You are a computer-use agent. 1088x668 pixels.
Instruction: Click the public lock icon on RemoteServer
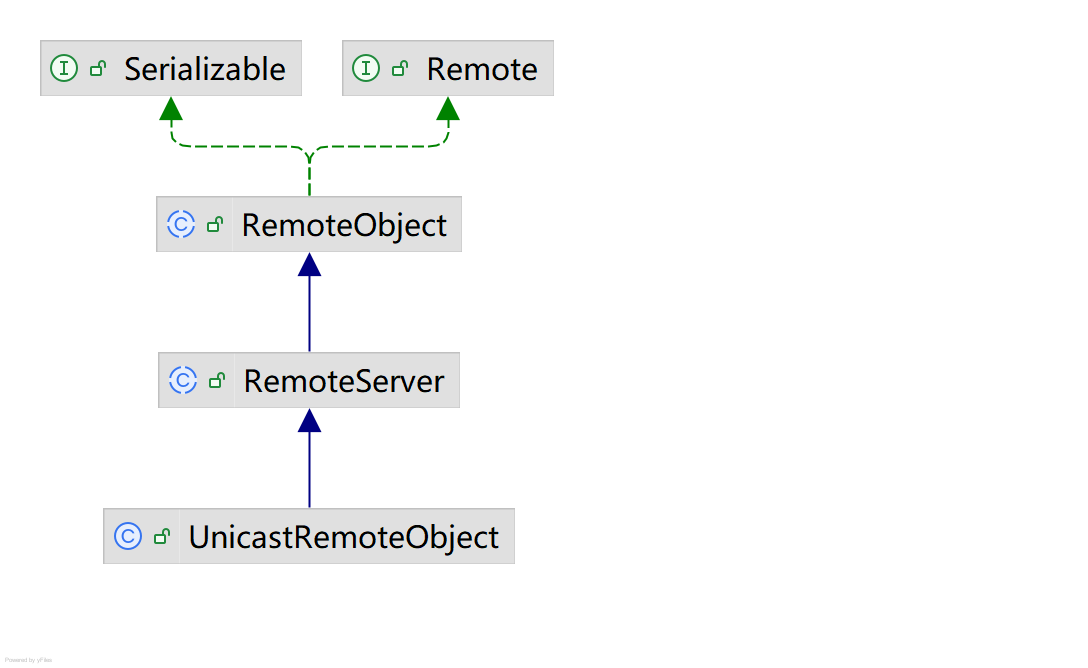tap(217, 381)
